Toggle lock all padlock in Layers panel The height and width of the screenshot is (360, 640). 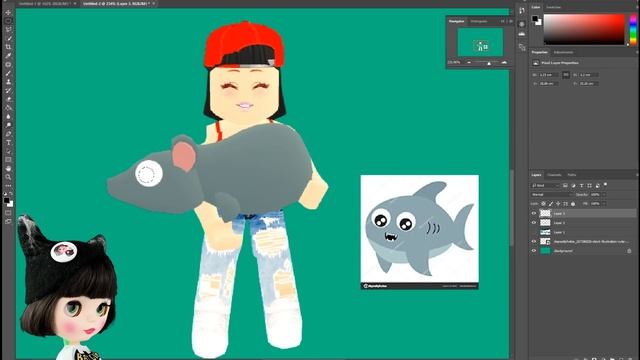click(573, 203)
